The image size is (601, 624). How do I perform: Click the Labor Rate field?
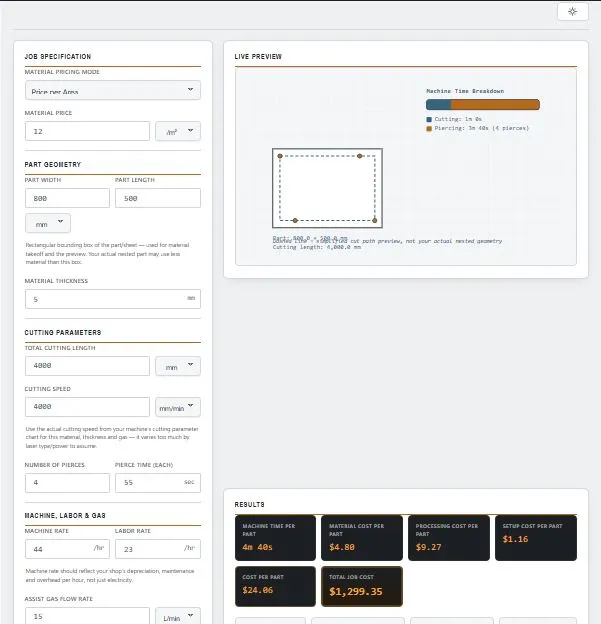[158, 549]
